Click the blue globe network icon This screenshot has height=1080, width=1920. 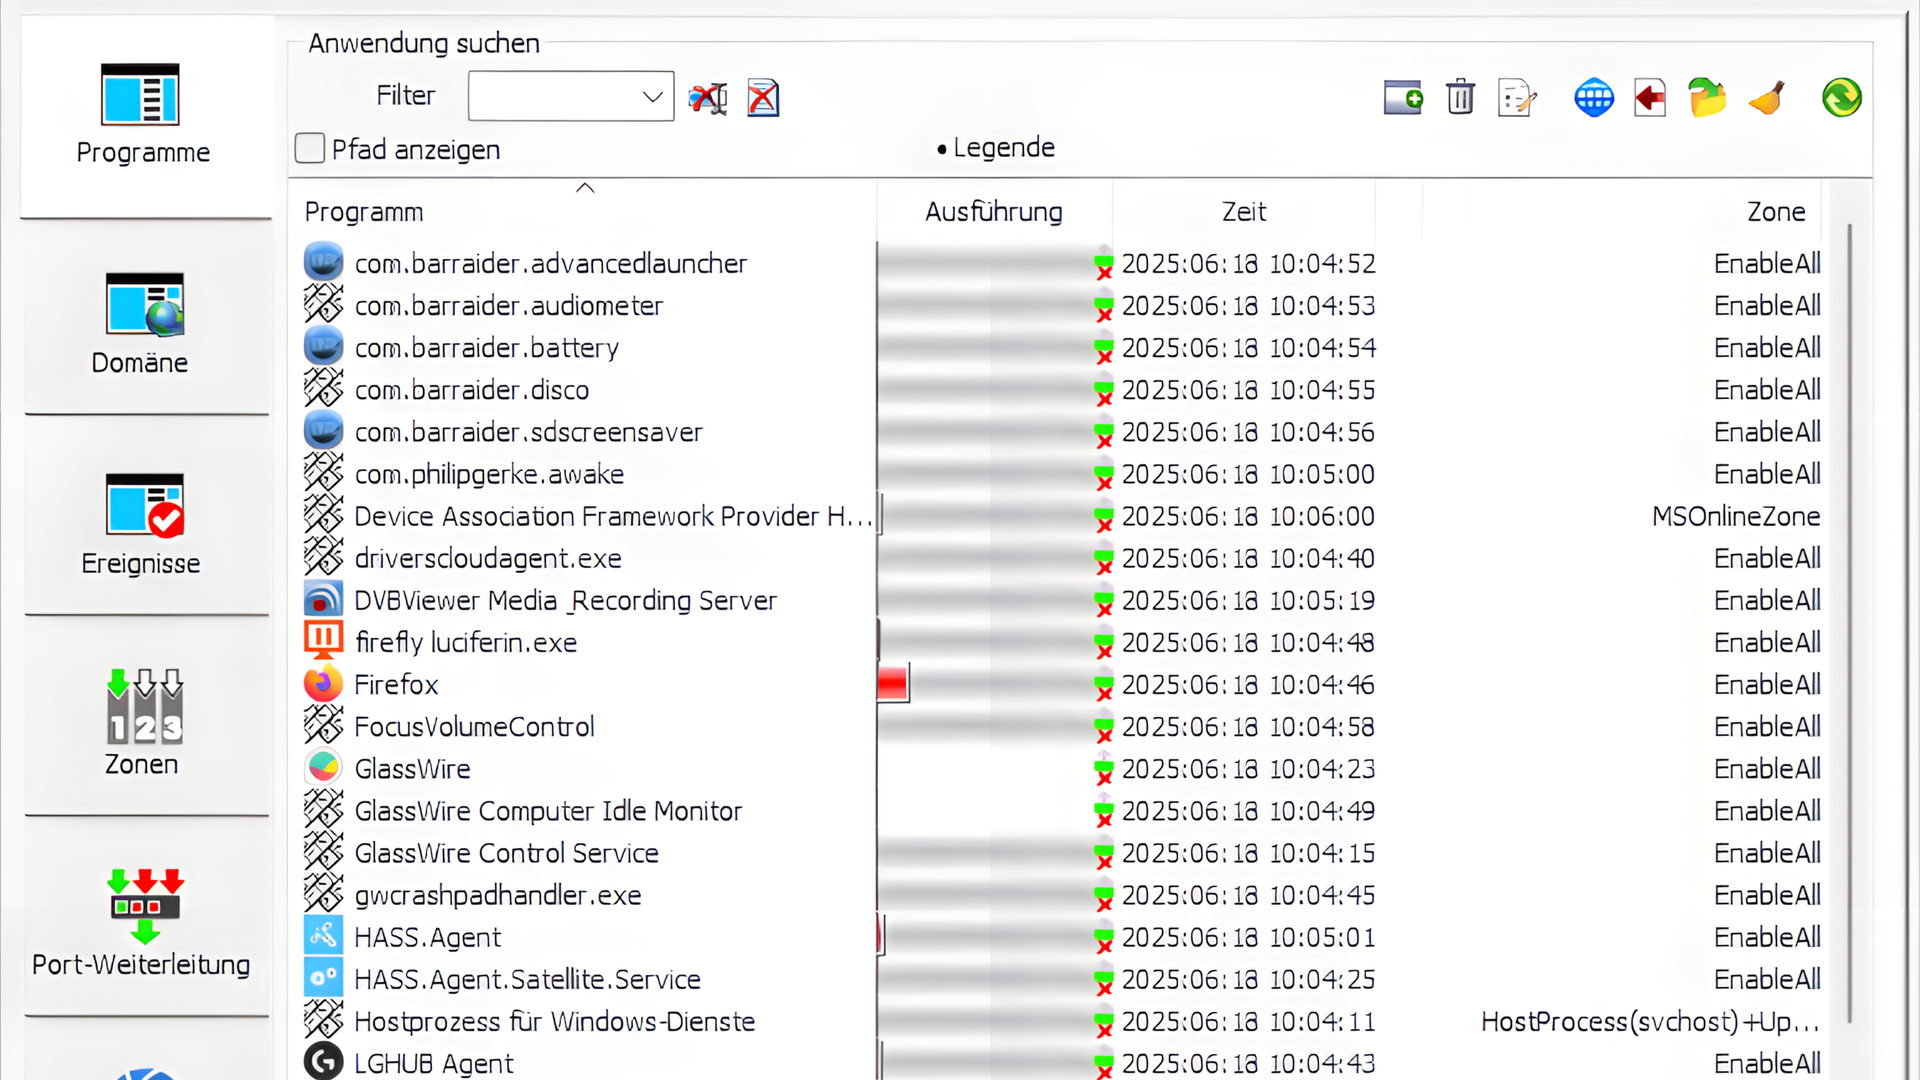coord(1594,98)
